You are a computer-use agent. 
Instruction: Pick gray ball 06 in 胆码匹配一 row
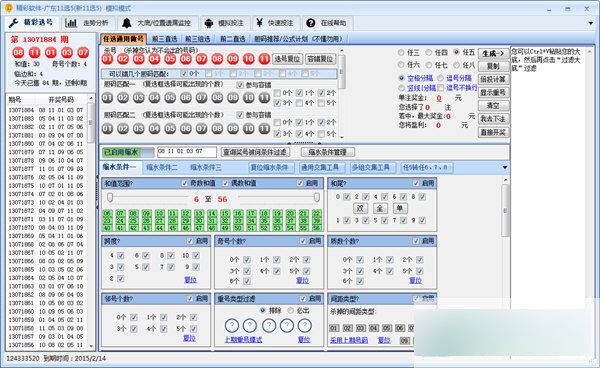click(186, 98)
